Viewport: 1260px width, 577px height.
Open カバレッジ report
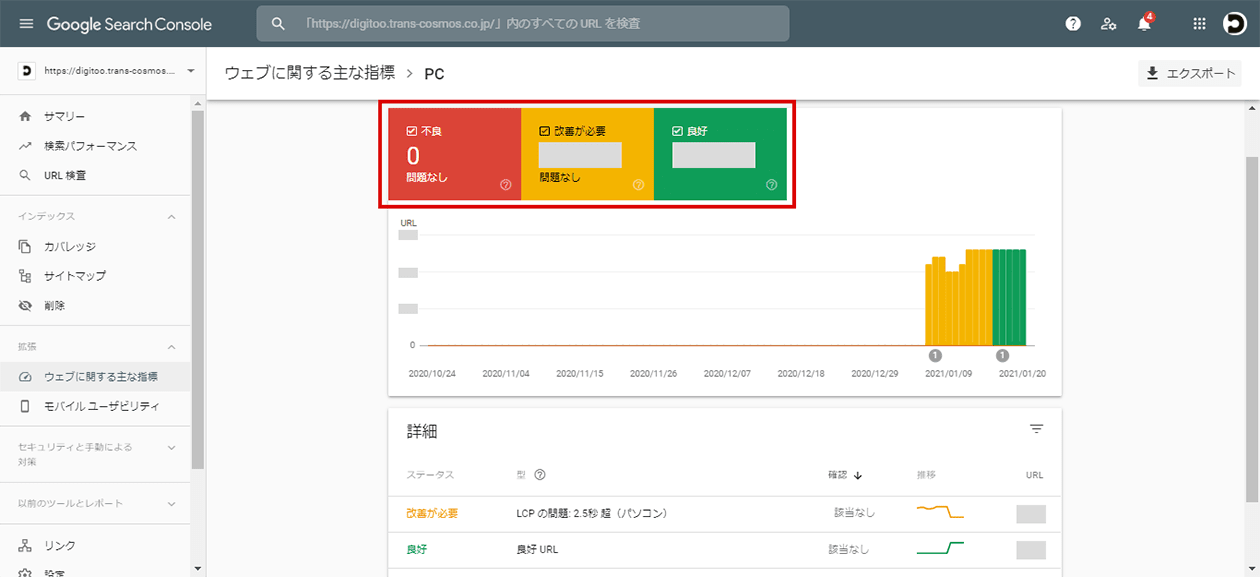click(95, 246)
